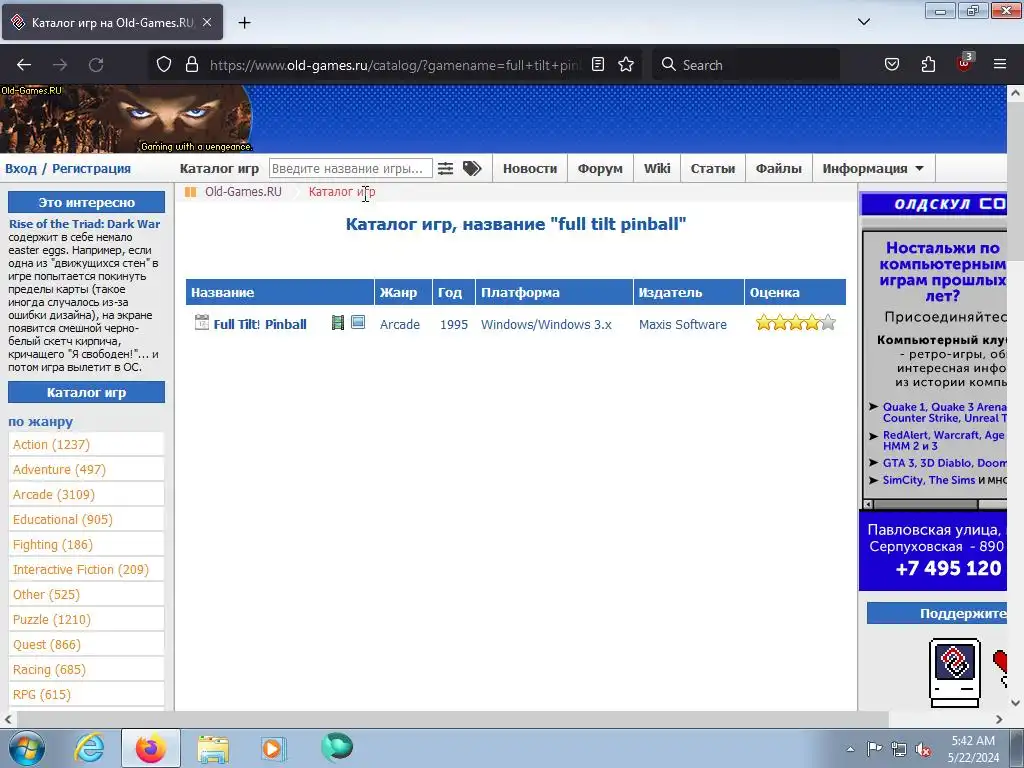This screenshot has height=768, width=1024.
Task: Focus the game name search field
Action: [351, 168]
